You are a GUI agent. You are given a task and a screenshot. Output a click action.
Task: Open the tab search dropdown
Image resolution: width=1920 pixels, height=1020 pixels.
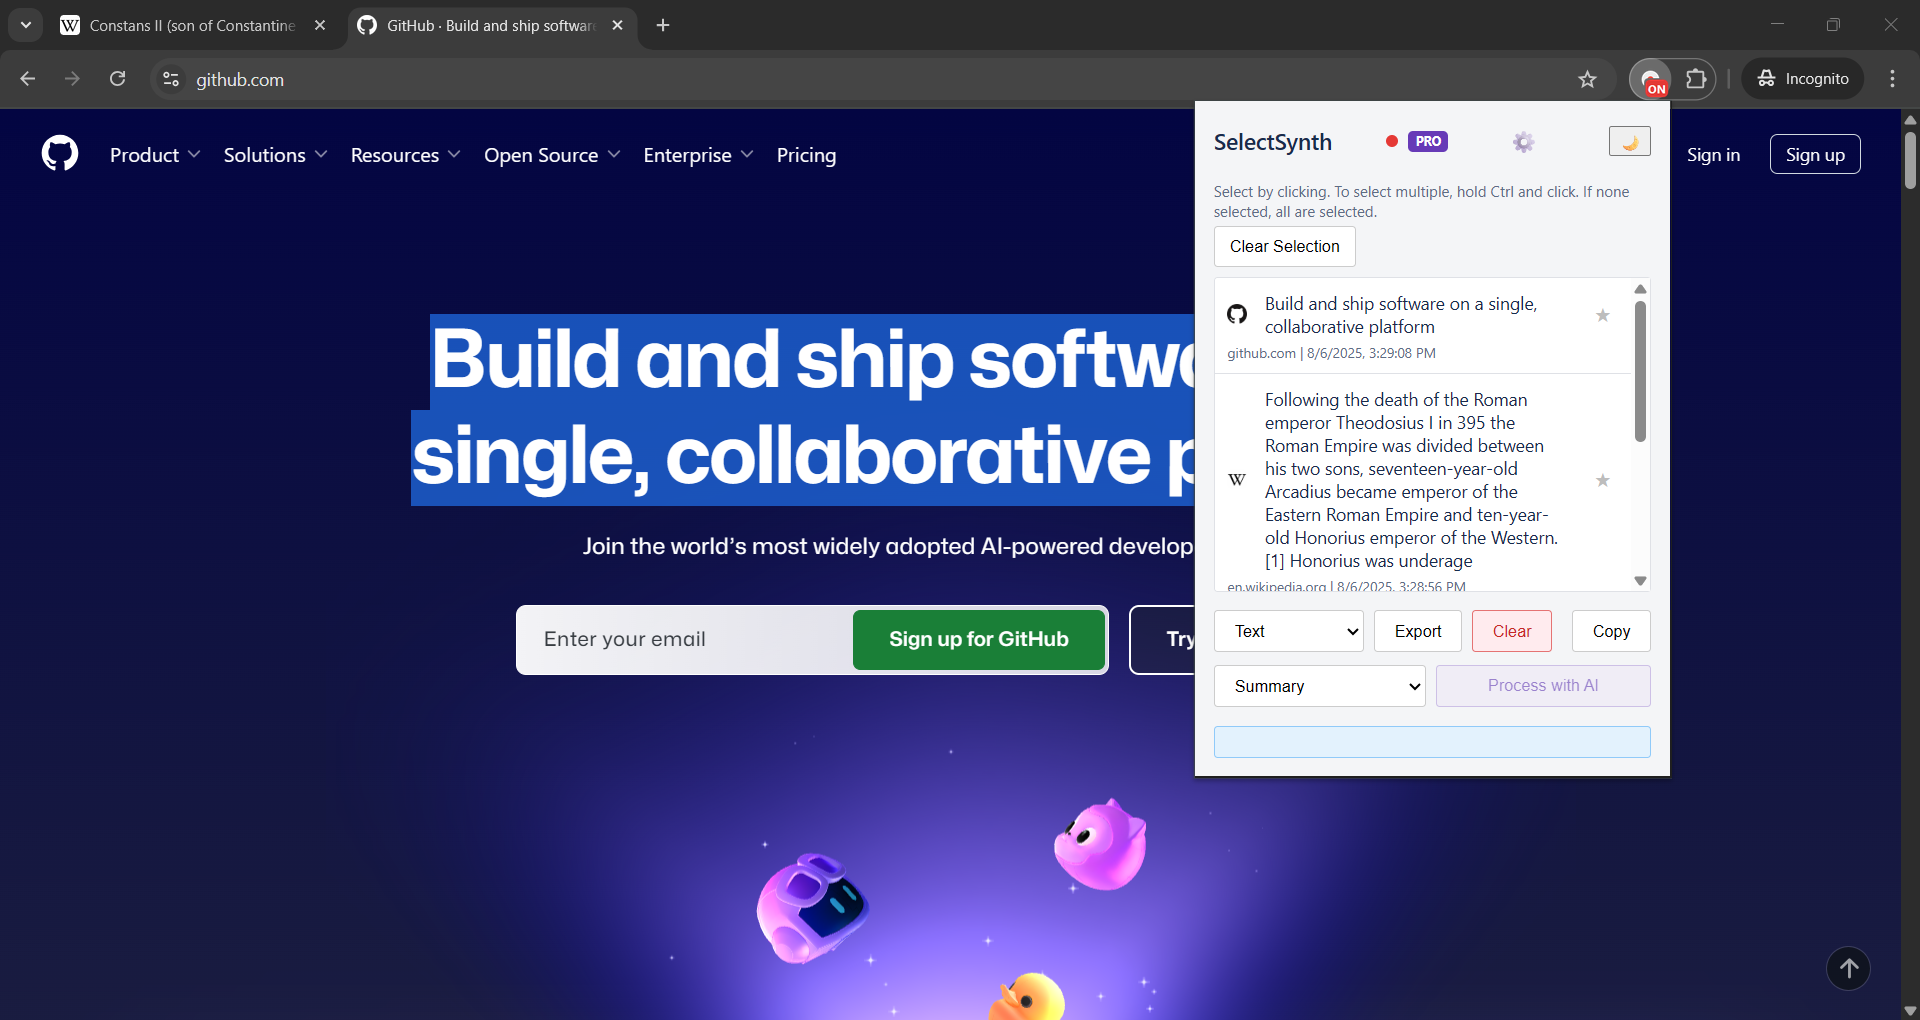pyautogui.click(x=26, y=25)
